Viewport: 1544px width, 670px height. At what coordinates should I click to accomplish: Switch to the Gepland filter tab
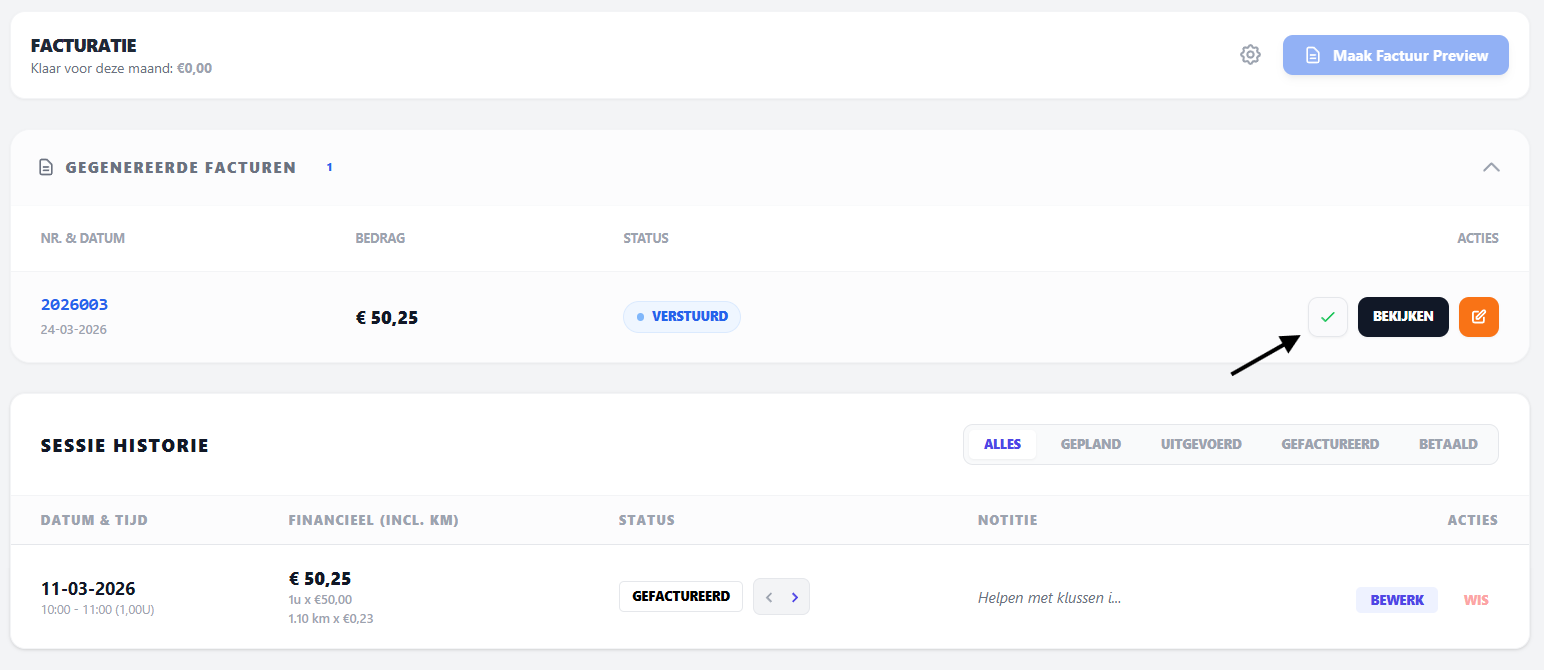click(x=1090, y=444)
